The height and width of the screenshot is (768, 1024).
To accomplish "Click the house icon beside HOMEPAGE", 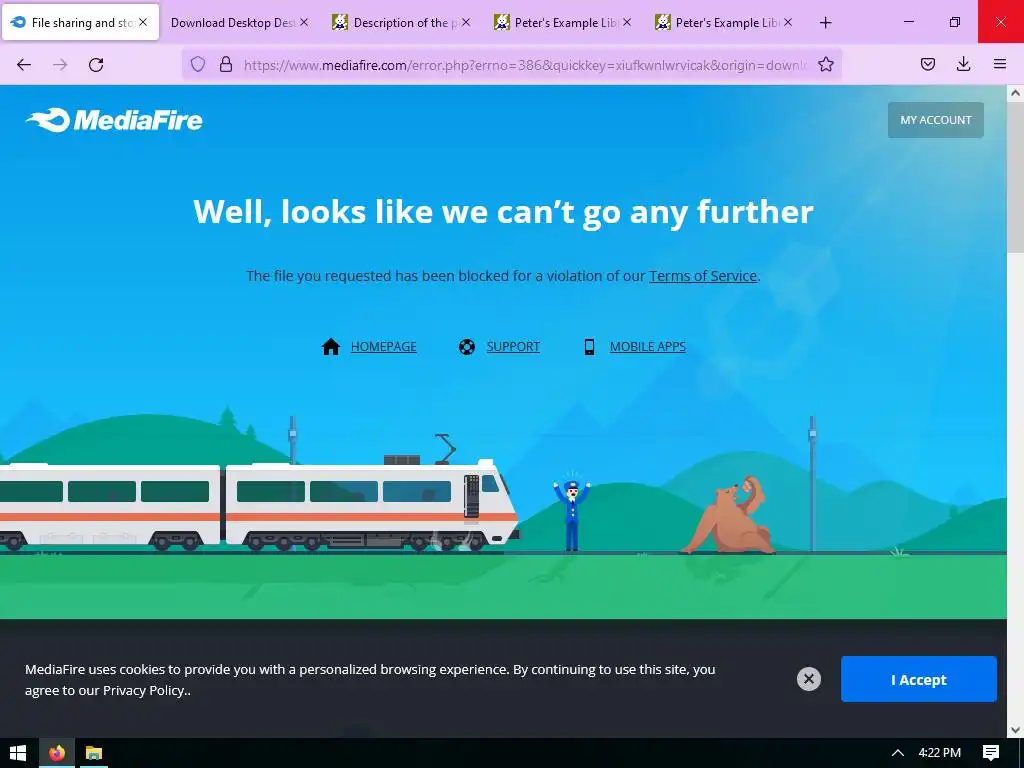I will [x=331, y=346].
